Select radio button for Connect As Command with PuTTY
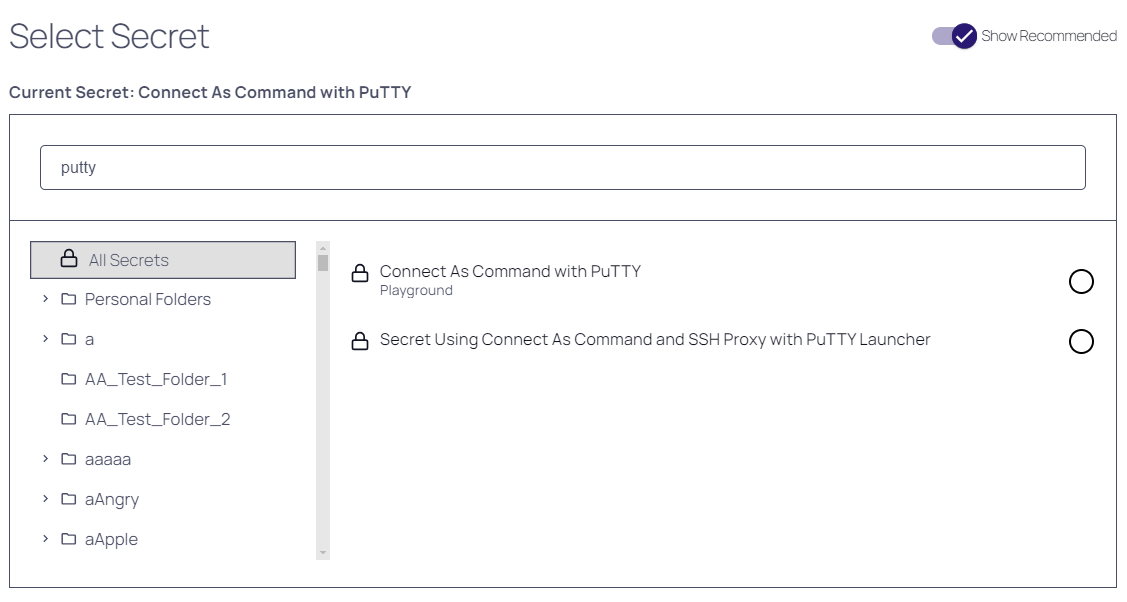Viewport: 1127px width, 602px height. coord(1081,282)
